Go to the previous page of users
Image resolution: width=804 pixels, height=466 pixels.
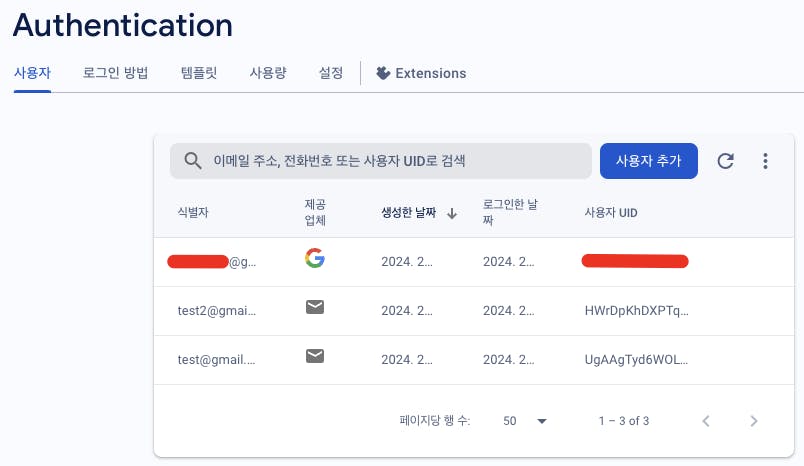[x=706, y=421]
